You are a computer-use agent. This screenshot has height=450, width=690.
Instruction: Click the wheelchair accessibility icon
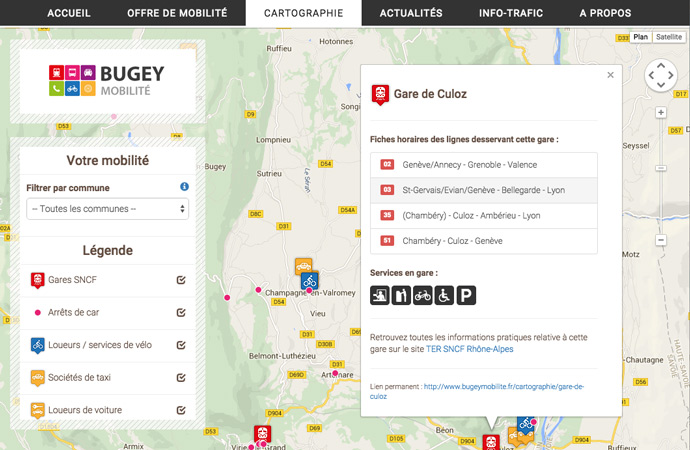(444, 295)
